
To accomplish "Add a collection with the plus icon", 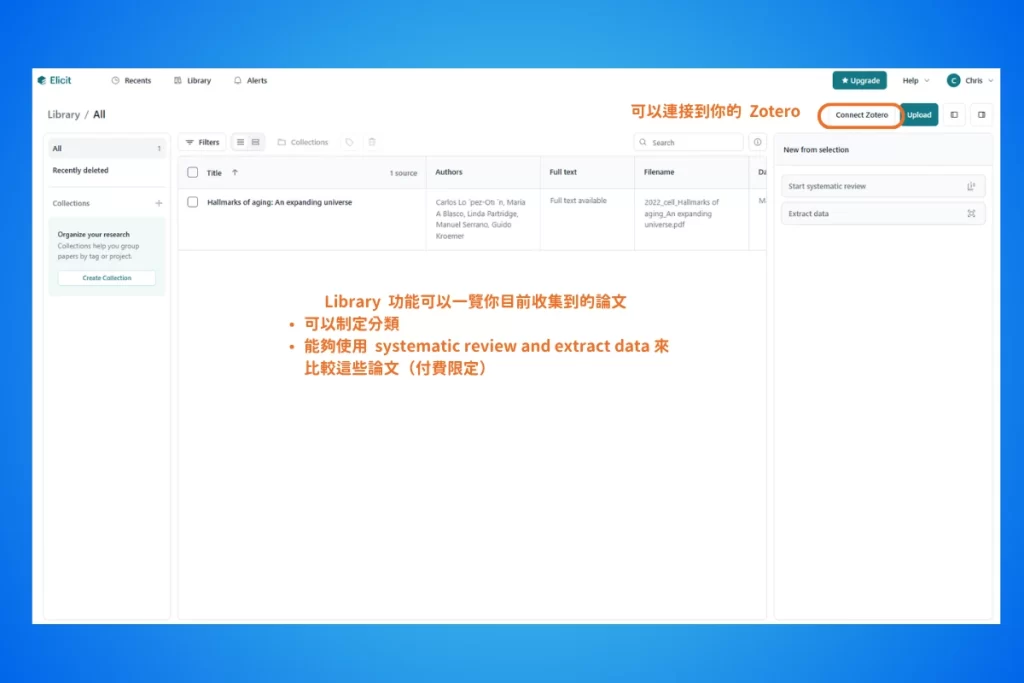I will [x=159, y=203].
